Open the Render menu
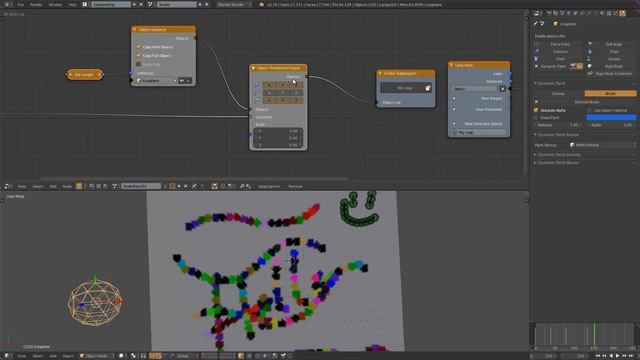This screenshot has height=360, width=640. 36,4
